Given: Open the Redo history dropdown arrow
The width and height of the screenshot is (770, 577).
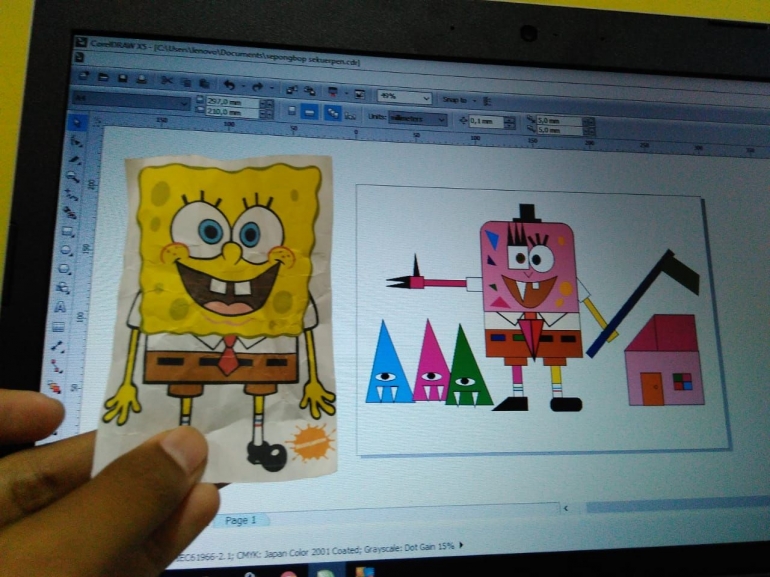Looking at the screenshot, I should click(x=272, y=87).
